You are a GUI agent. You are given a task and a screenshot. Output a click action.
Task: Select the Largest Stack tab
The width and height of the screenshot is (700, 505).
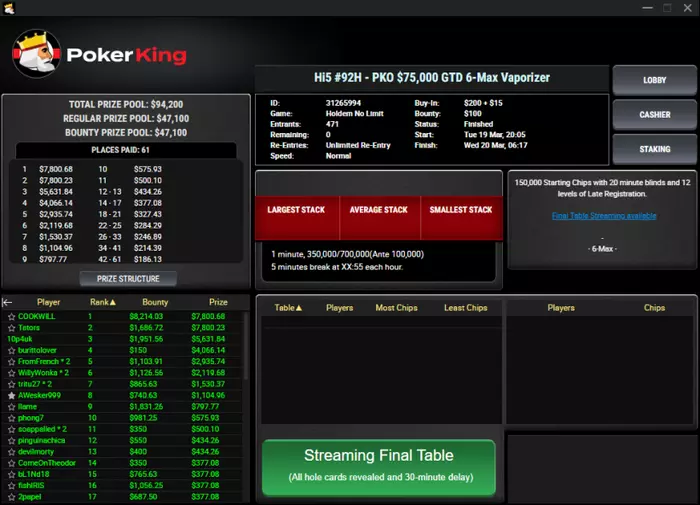click(x=296, y=218)
